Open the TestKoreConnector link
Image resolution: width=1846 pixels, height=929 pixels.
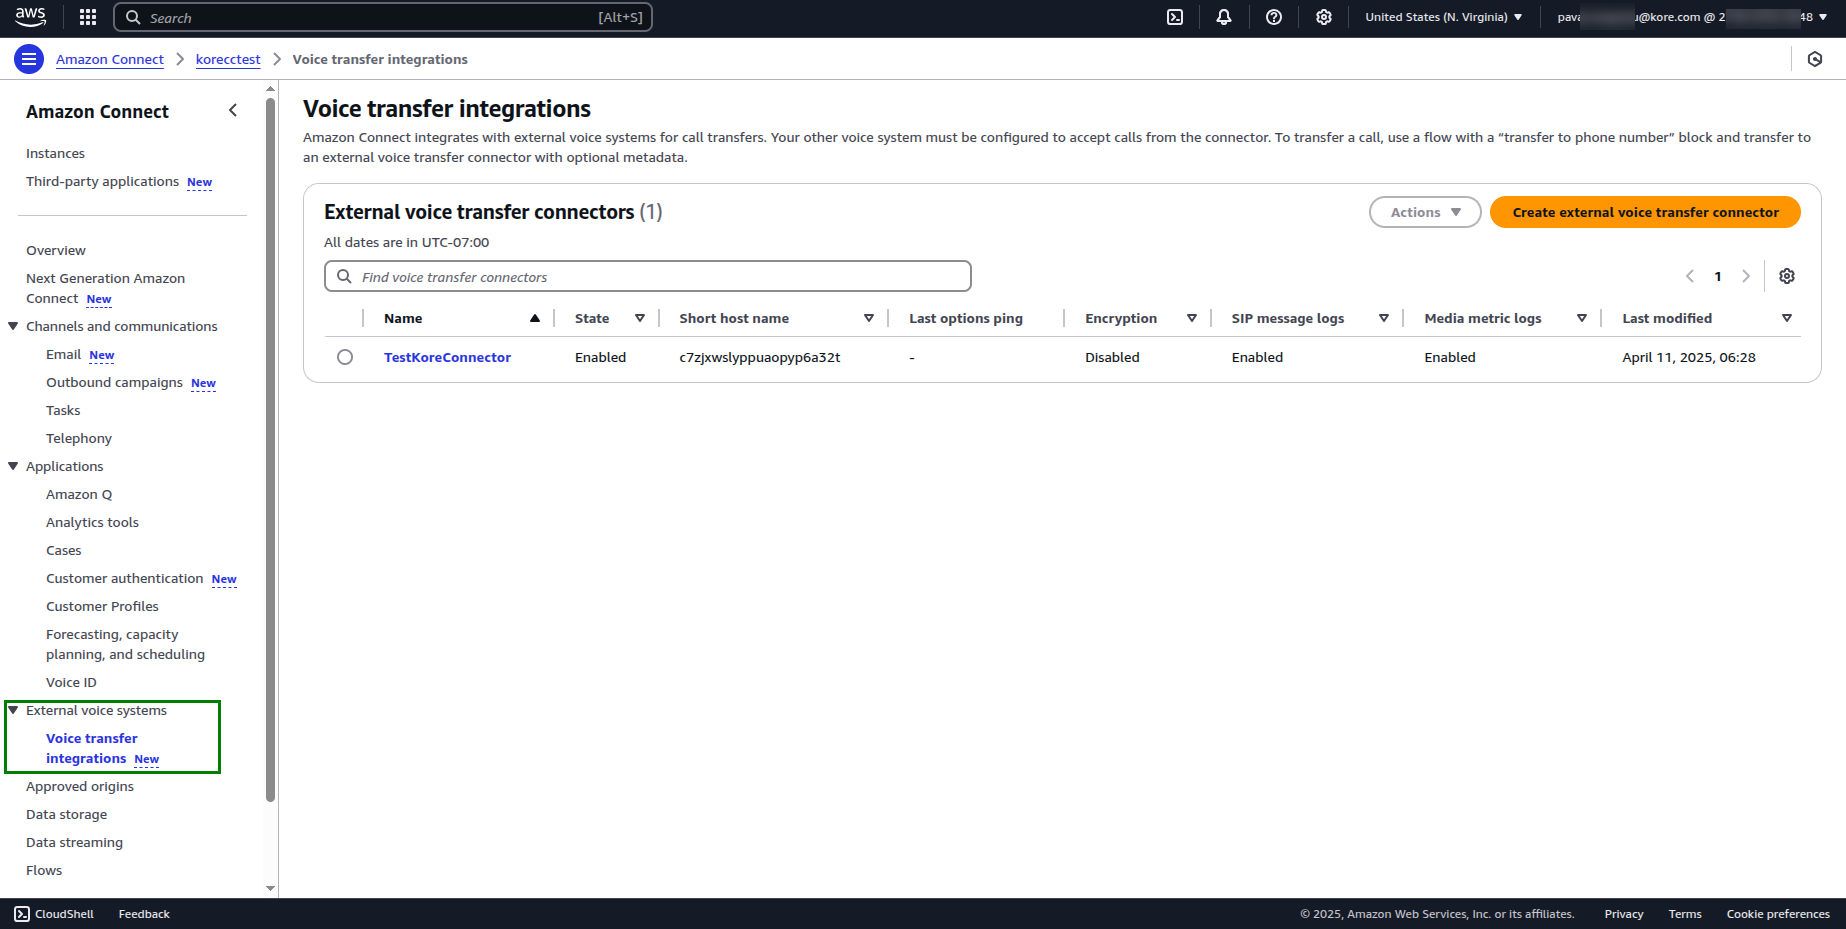coord(447,357)
